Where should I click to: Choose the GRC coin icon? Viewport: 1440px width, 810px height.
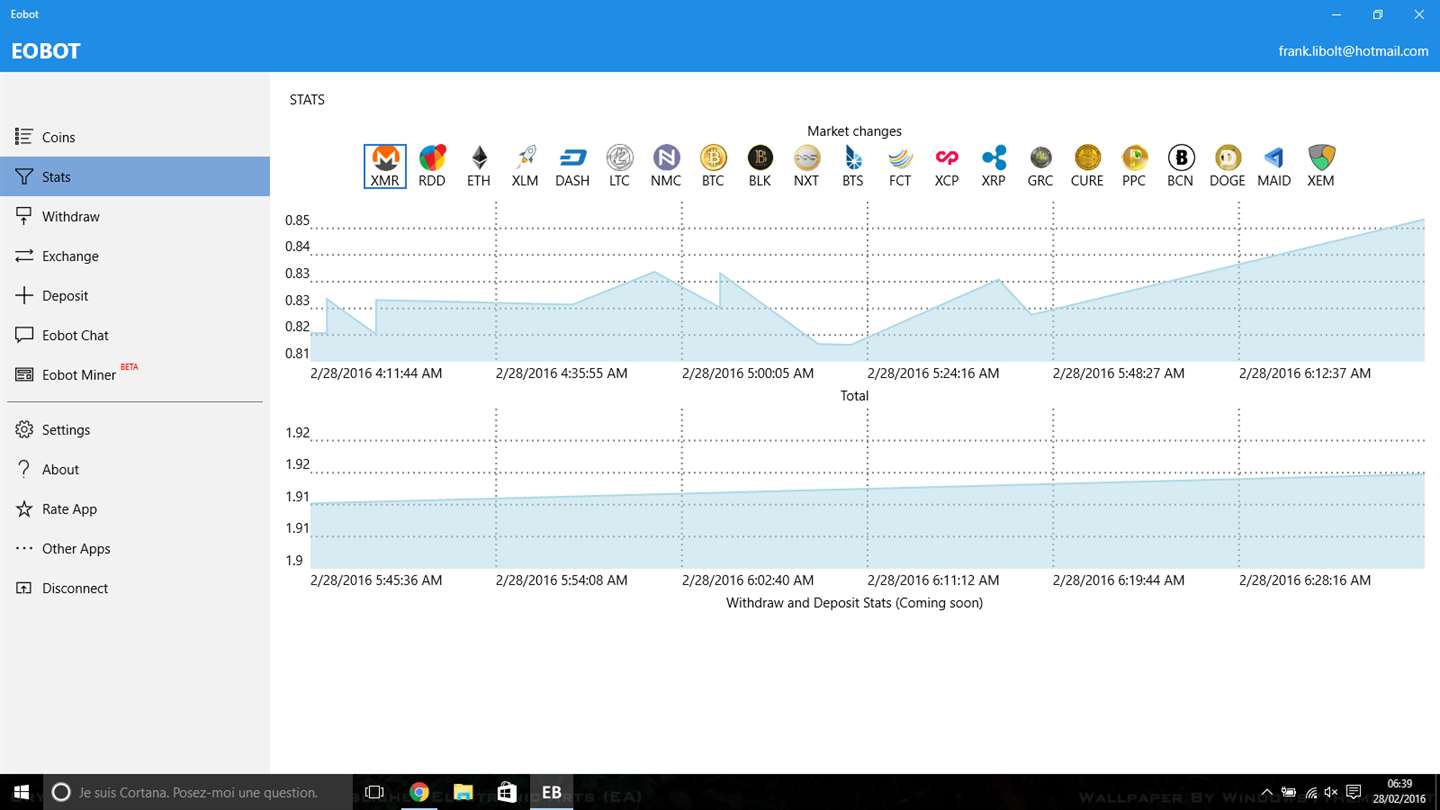coord(1040,166)
